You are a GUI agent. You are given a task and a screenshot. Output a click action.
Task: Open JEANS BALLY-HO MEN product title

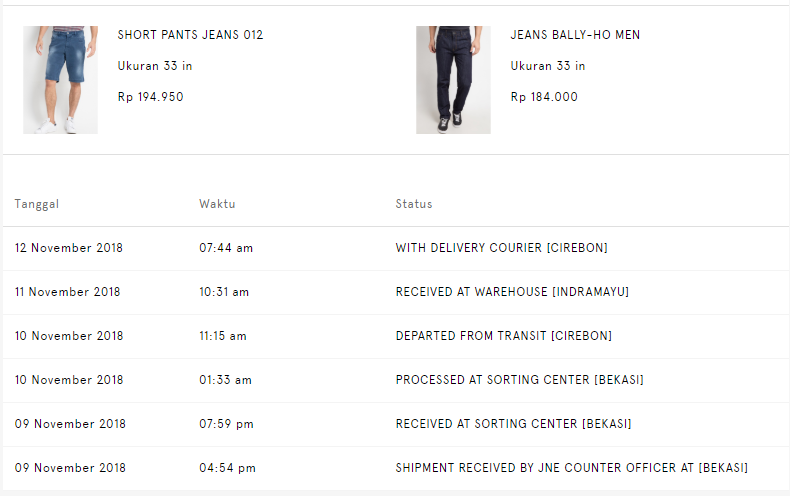[575, 35]
